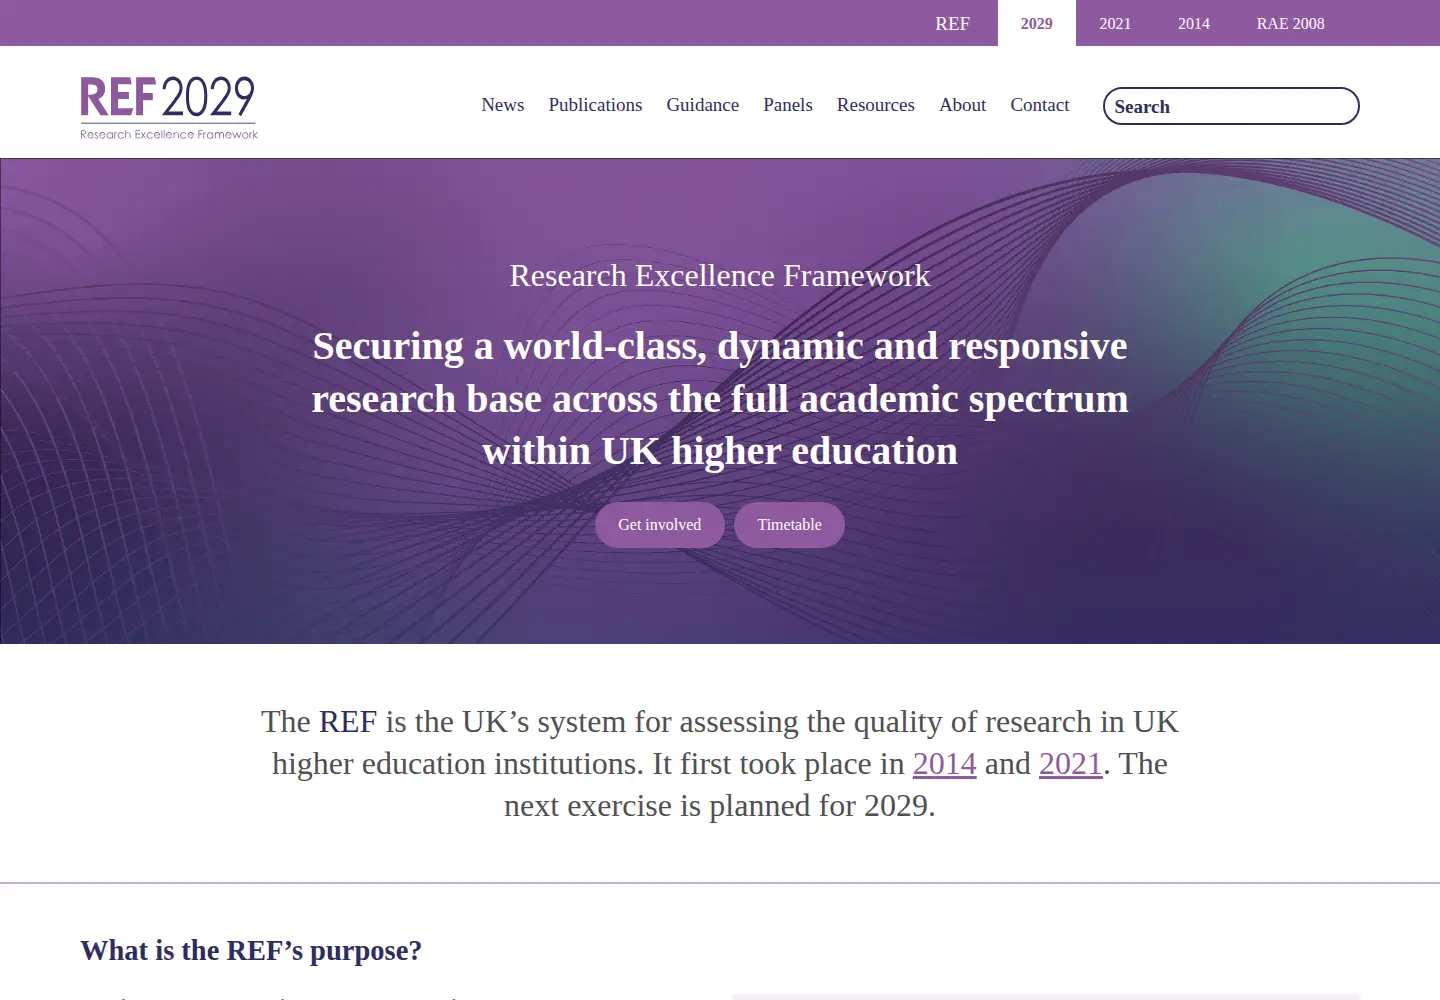Open the REF link in top bar
Screen dimensions: 1440x1000
click(x=952, y=23)
